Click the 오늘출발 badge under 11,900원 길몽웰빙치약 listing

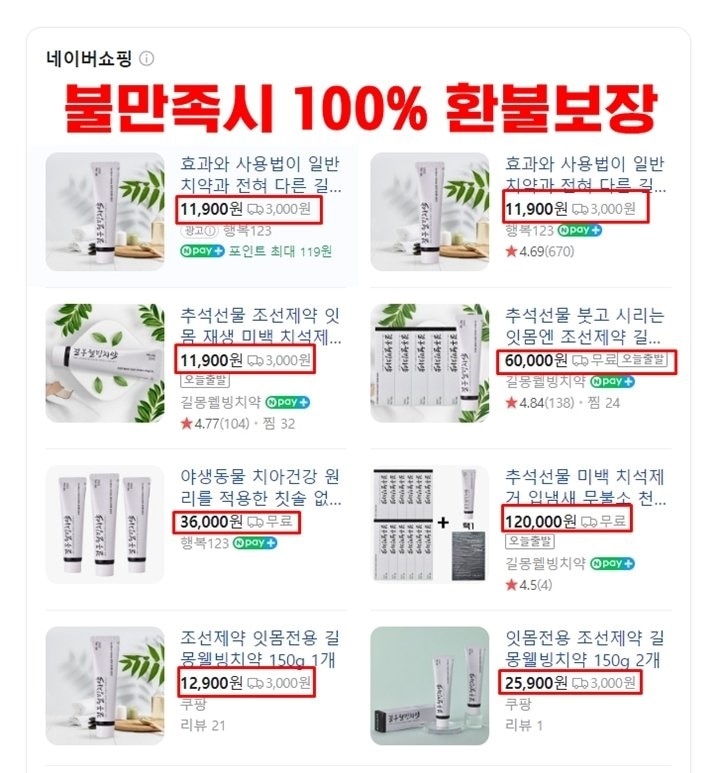tap(205, 380)
